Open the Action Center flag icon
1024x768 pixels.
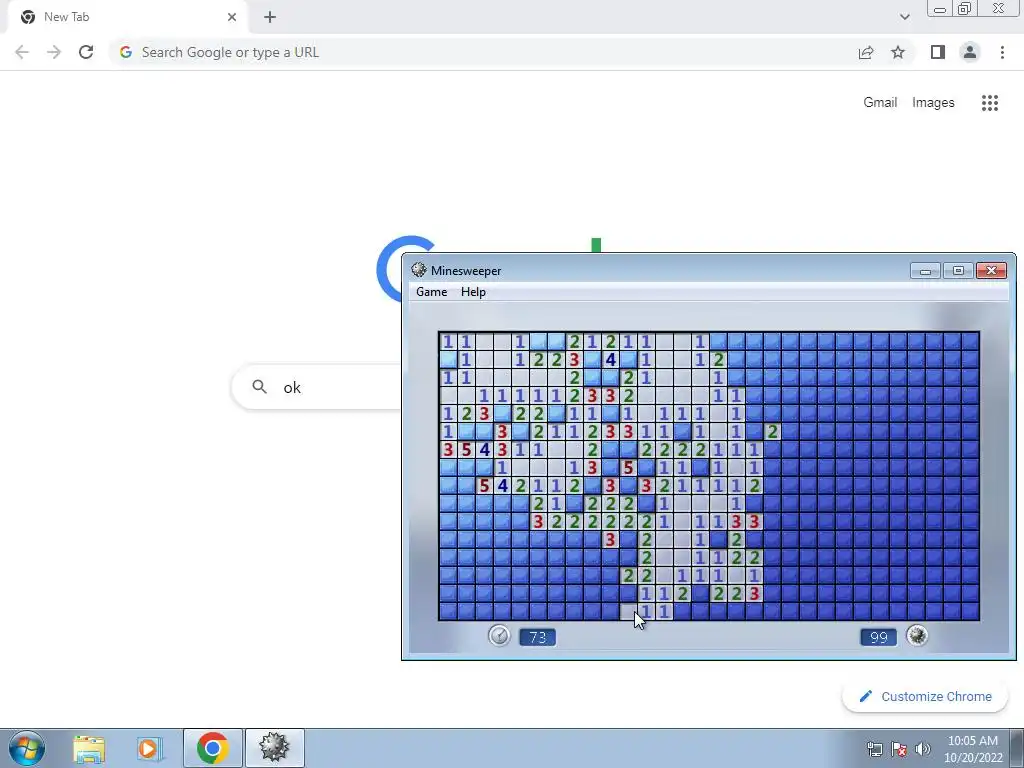(x=899, y=748)
